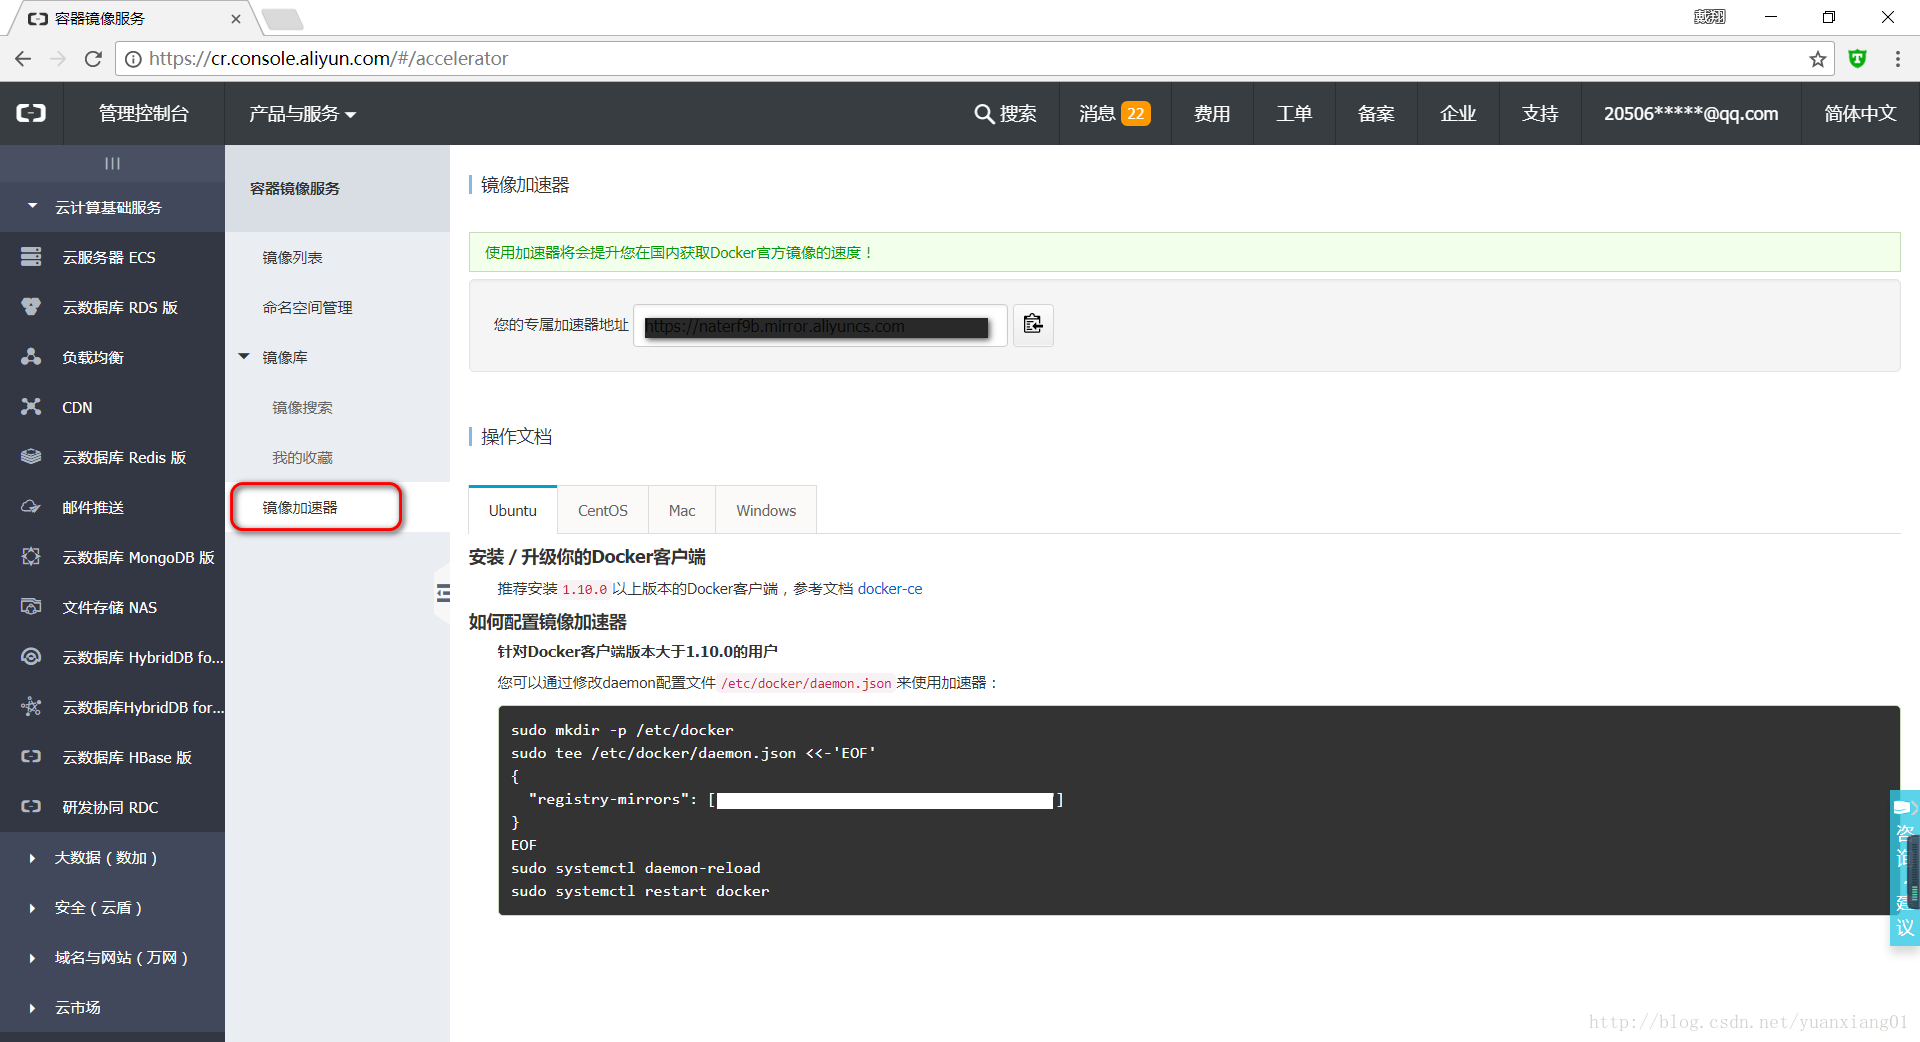Click the 容器镜像服务 sidebar title
The image size is (1920, 1042).
(295, 188)
